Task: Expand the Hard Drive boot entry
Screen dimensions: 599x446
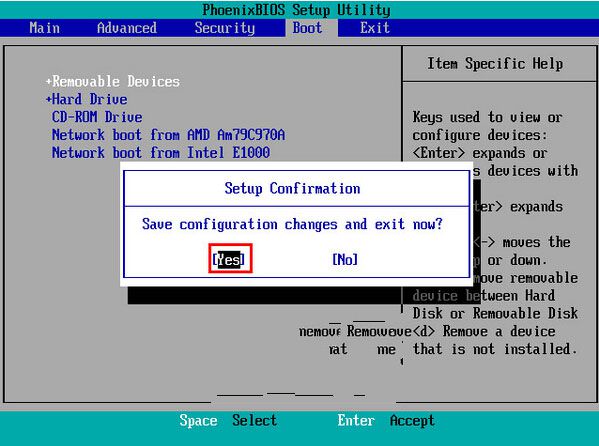Action: click(86, 99)
